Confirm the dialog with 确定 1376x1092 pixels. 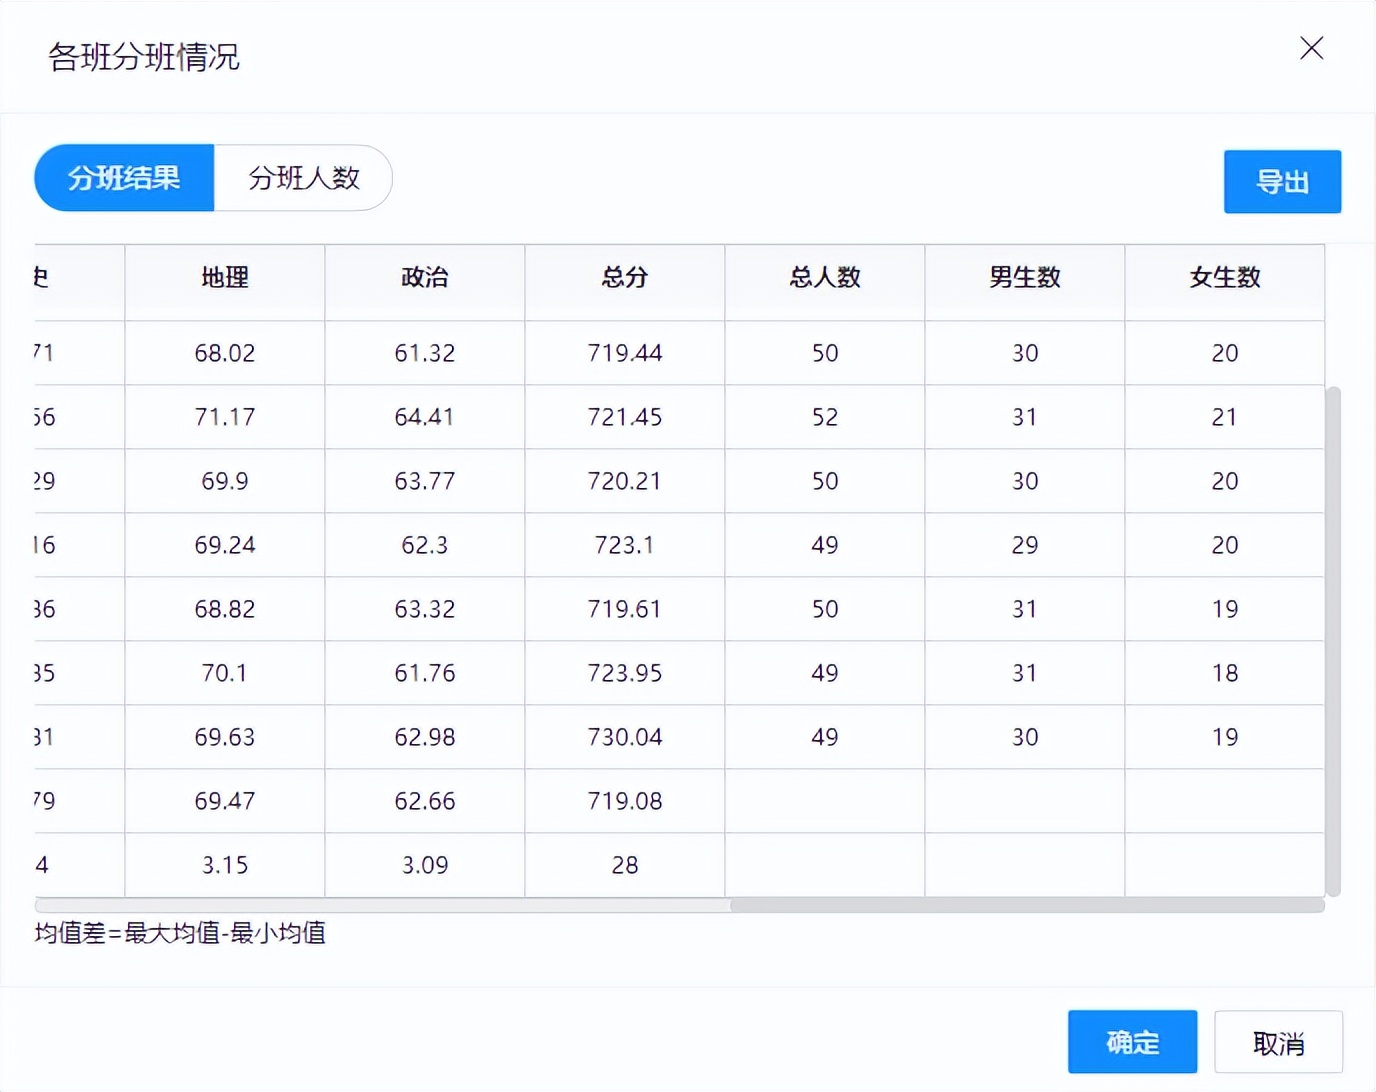(x=1131, y=1041)
